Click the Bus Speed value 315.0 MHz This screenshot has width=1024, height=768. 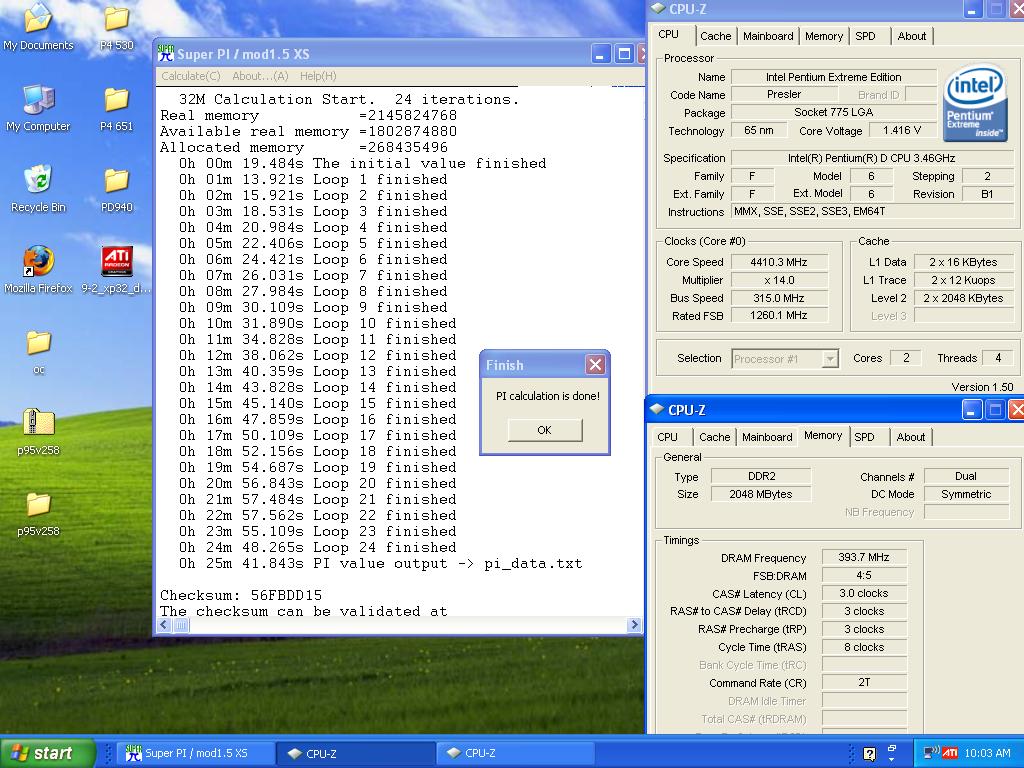pyautogui.click(x=779, y=298)
